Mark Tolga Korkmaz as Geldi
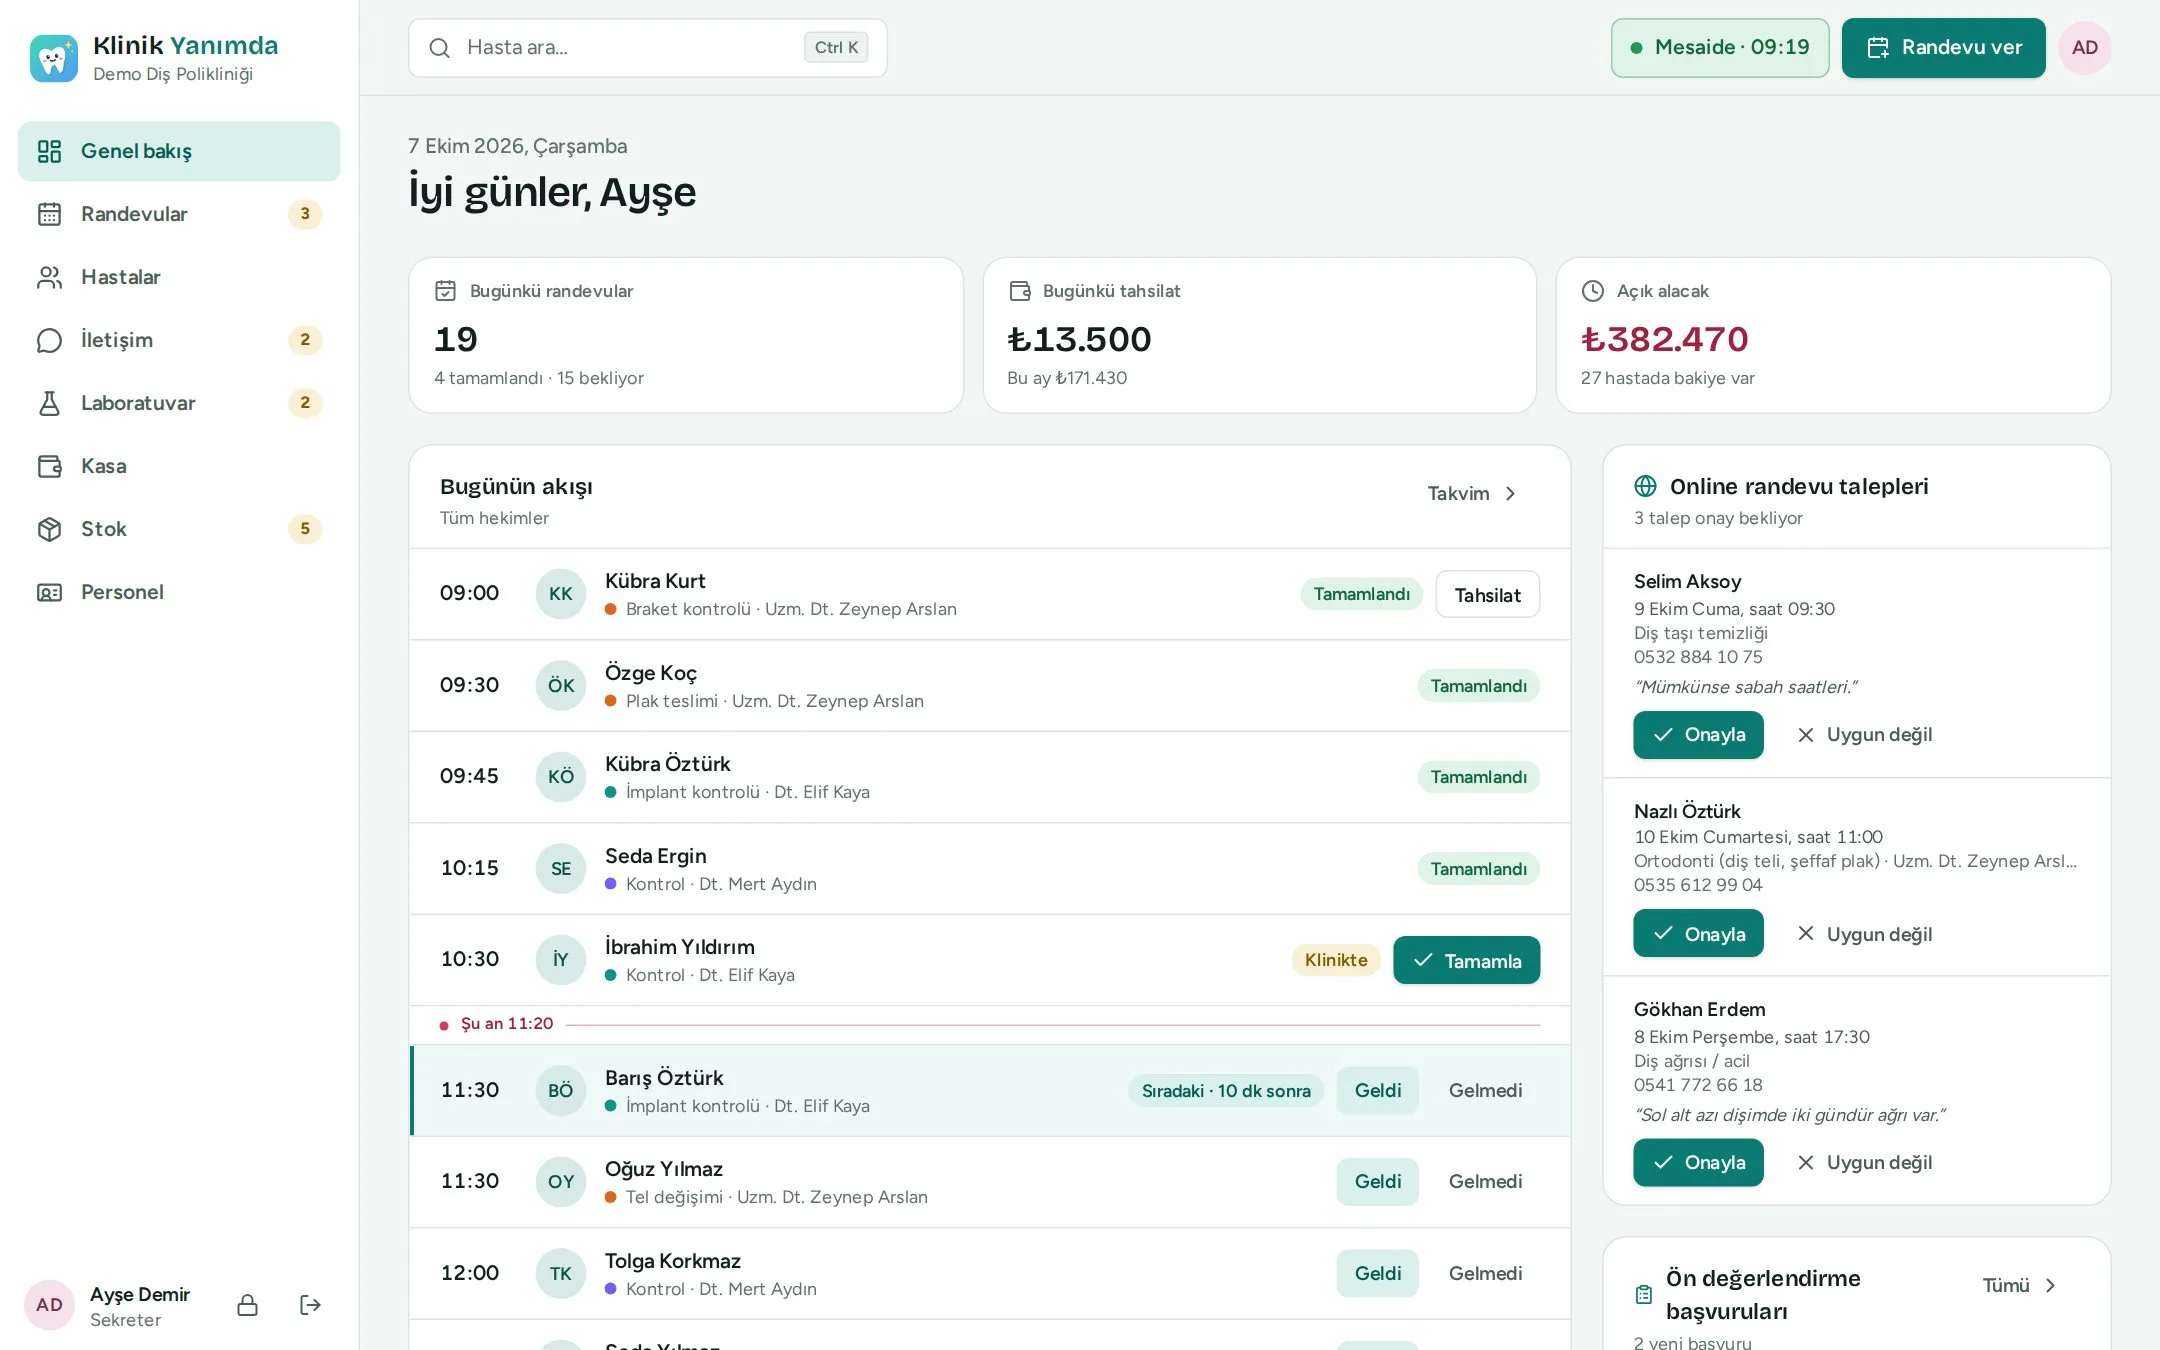Screen dimensions: 2160x1350 1377,1274
